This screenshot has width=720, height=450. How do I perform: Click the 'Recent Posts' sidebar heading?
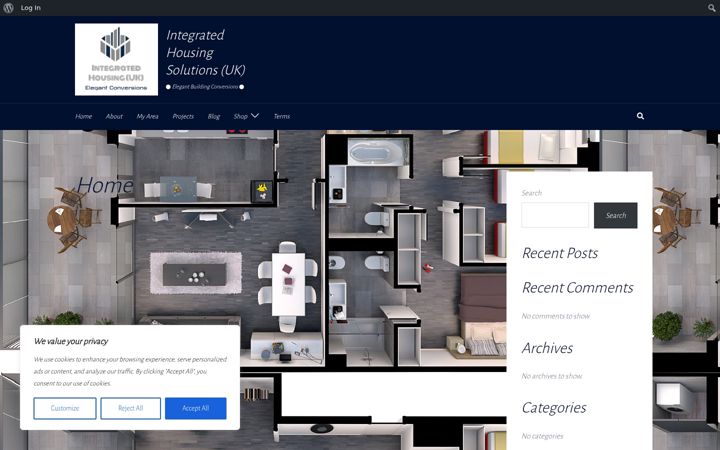coord(560,253)
